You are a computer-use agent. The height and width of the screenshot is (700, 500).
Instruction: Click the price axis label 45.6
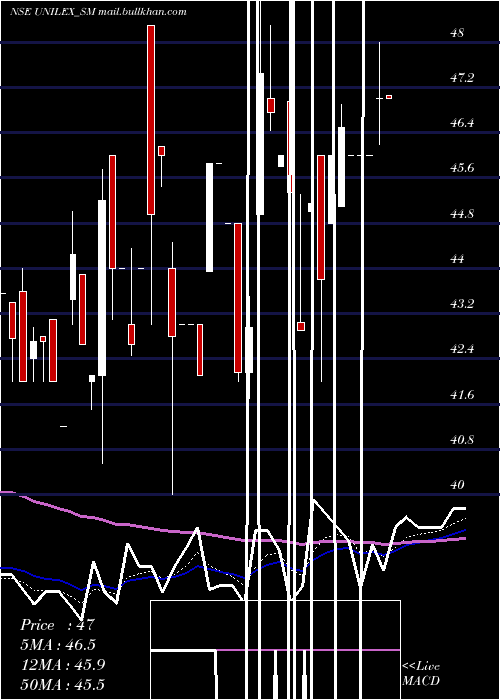pos(462,168)
